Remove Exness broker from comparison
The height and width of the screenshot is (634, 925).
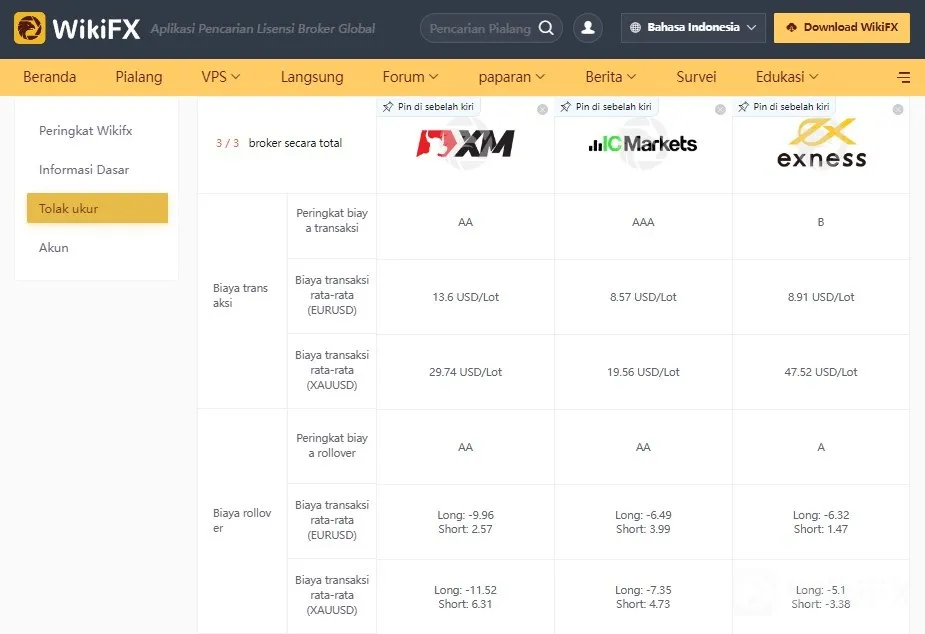pyautogui.click(x=898, y=109)
